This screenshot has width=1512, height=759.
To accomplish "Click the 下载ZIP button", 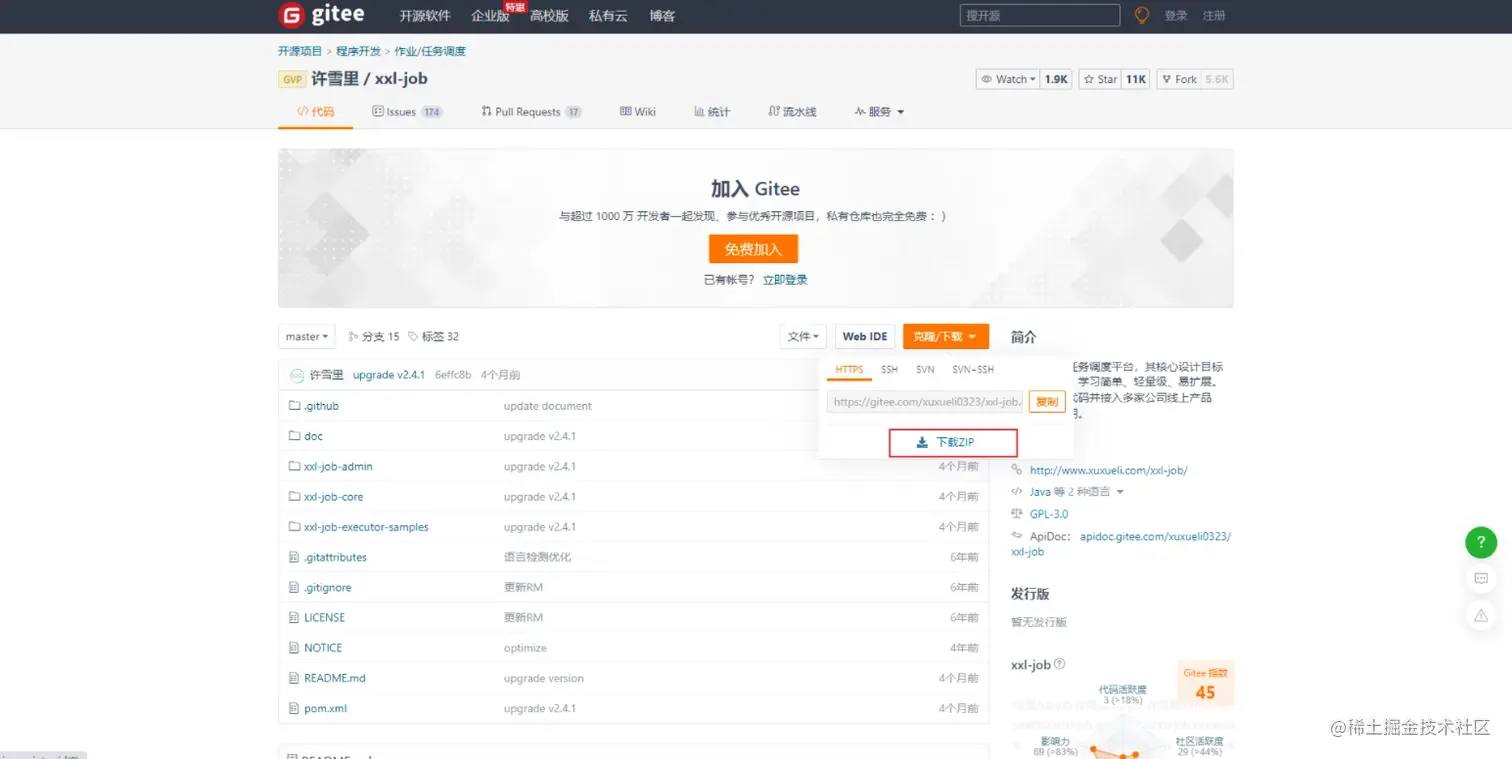I will [x=953, y=443].
